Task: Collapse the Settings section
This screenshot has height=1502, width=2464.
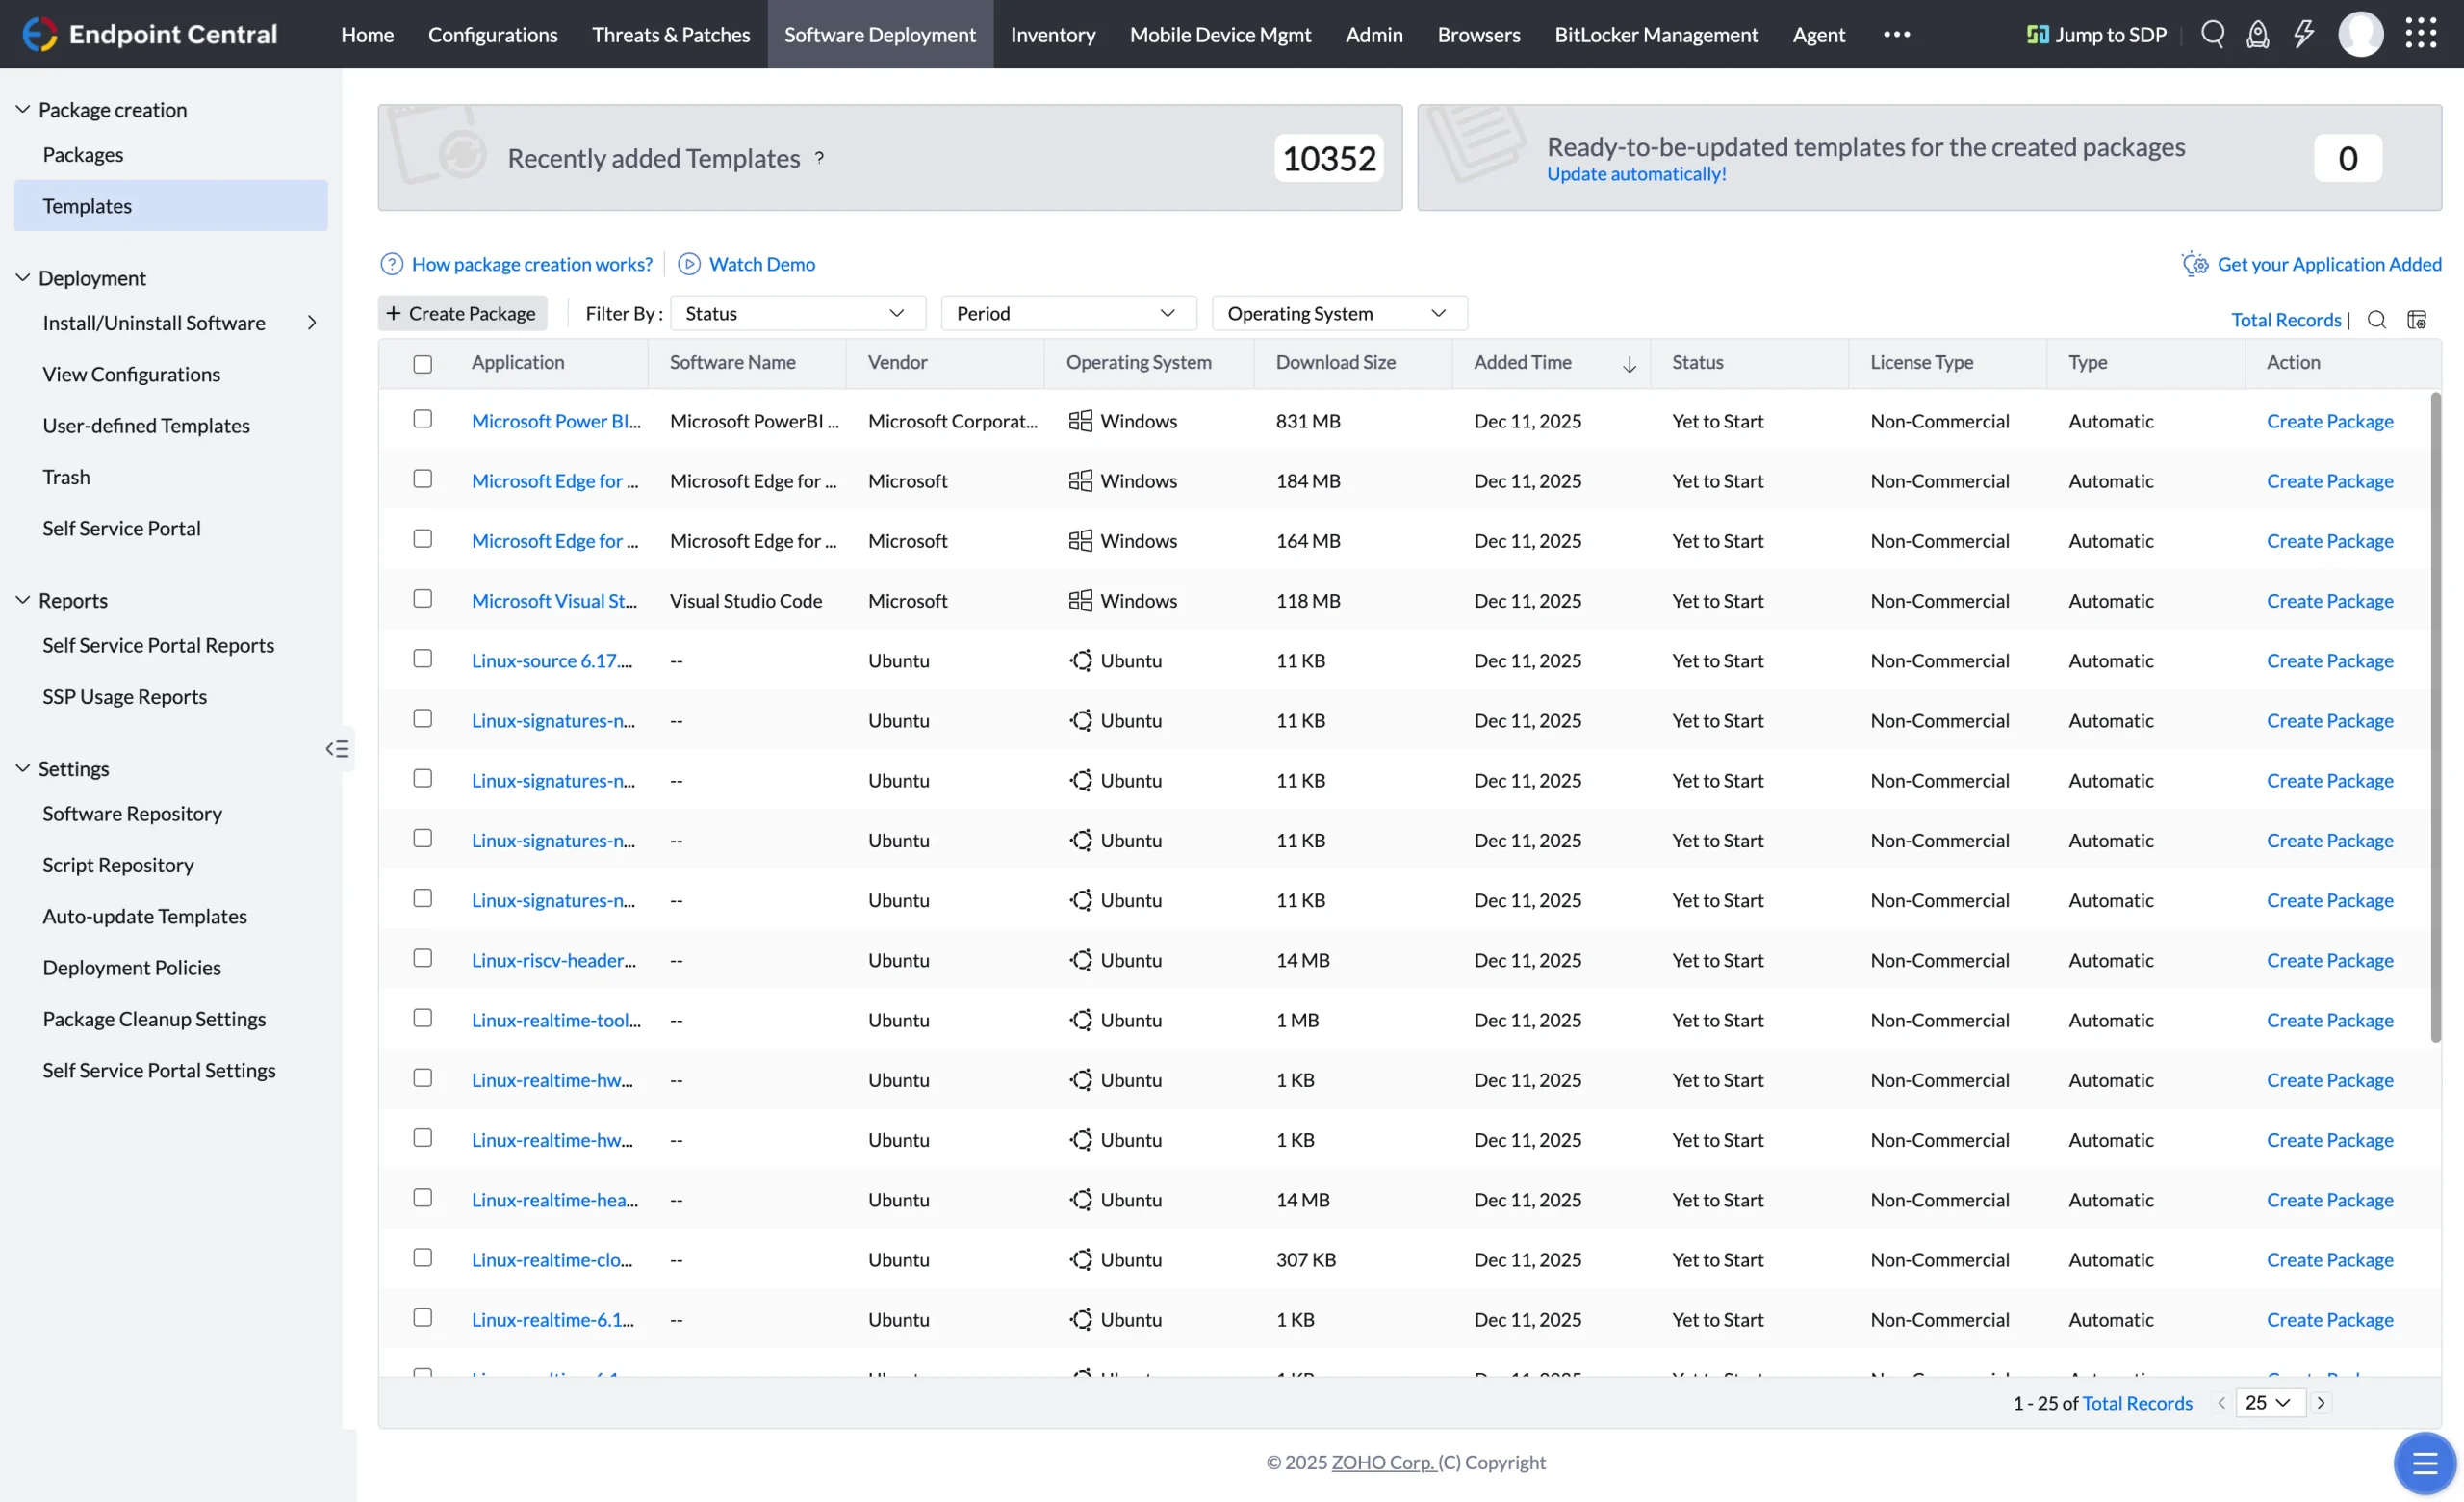Action: [22, 768]
